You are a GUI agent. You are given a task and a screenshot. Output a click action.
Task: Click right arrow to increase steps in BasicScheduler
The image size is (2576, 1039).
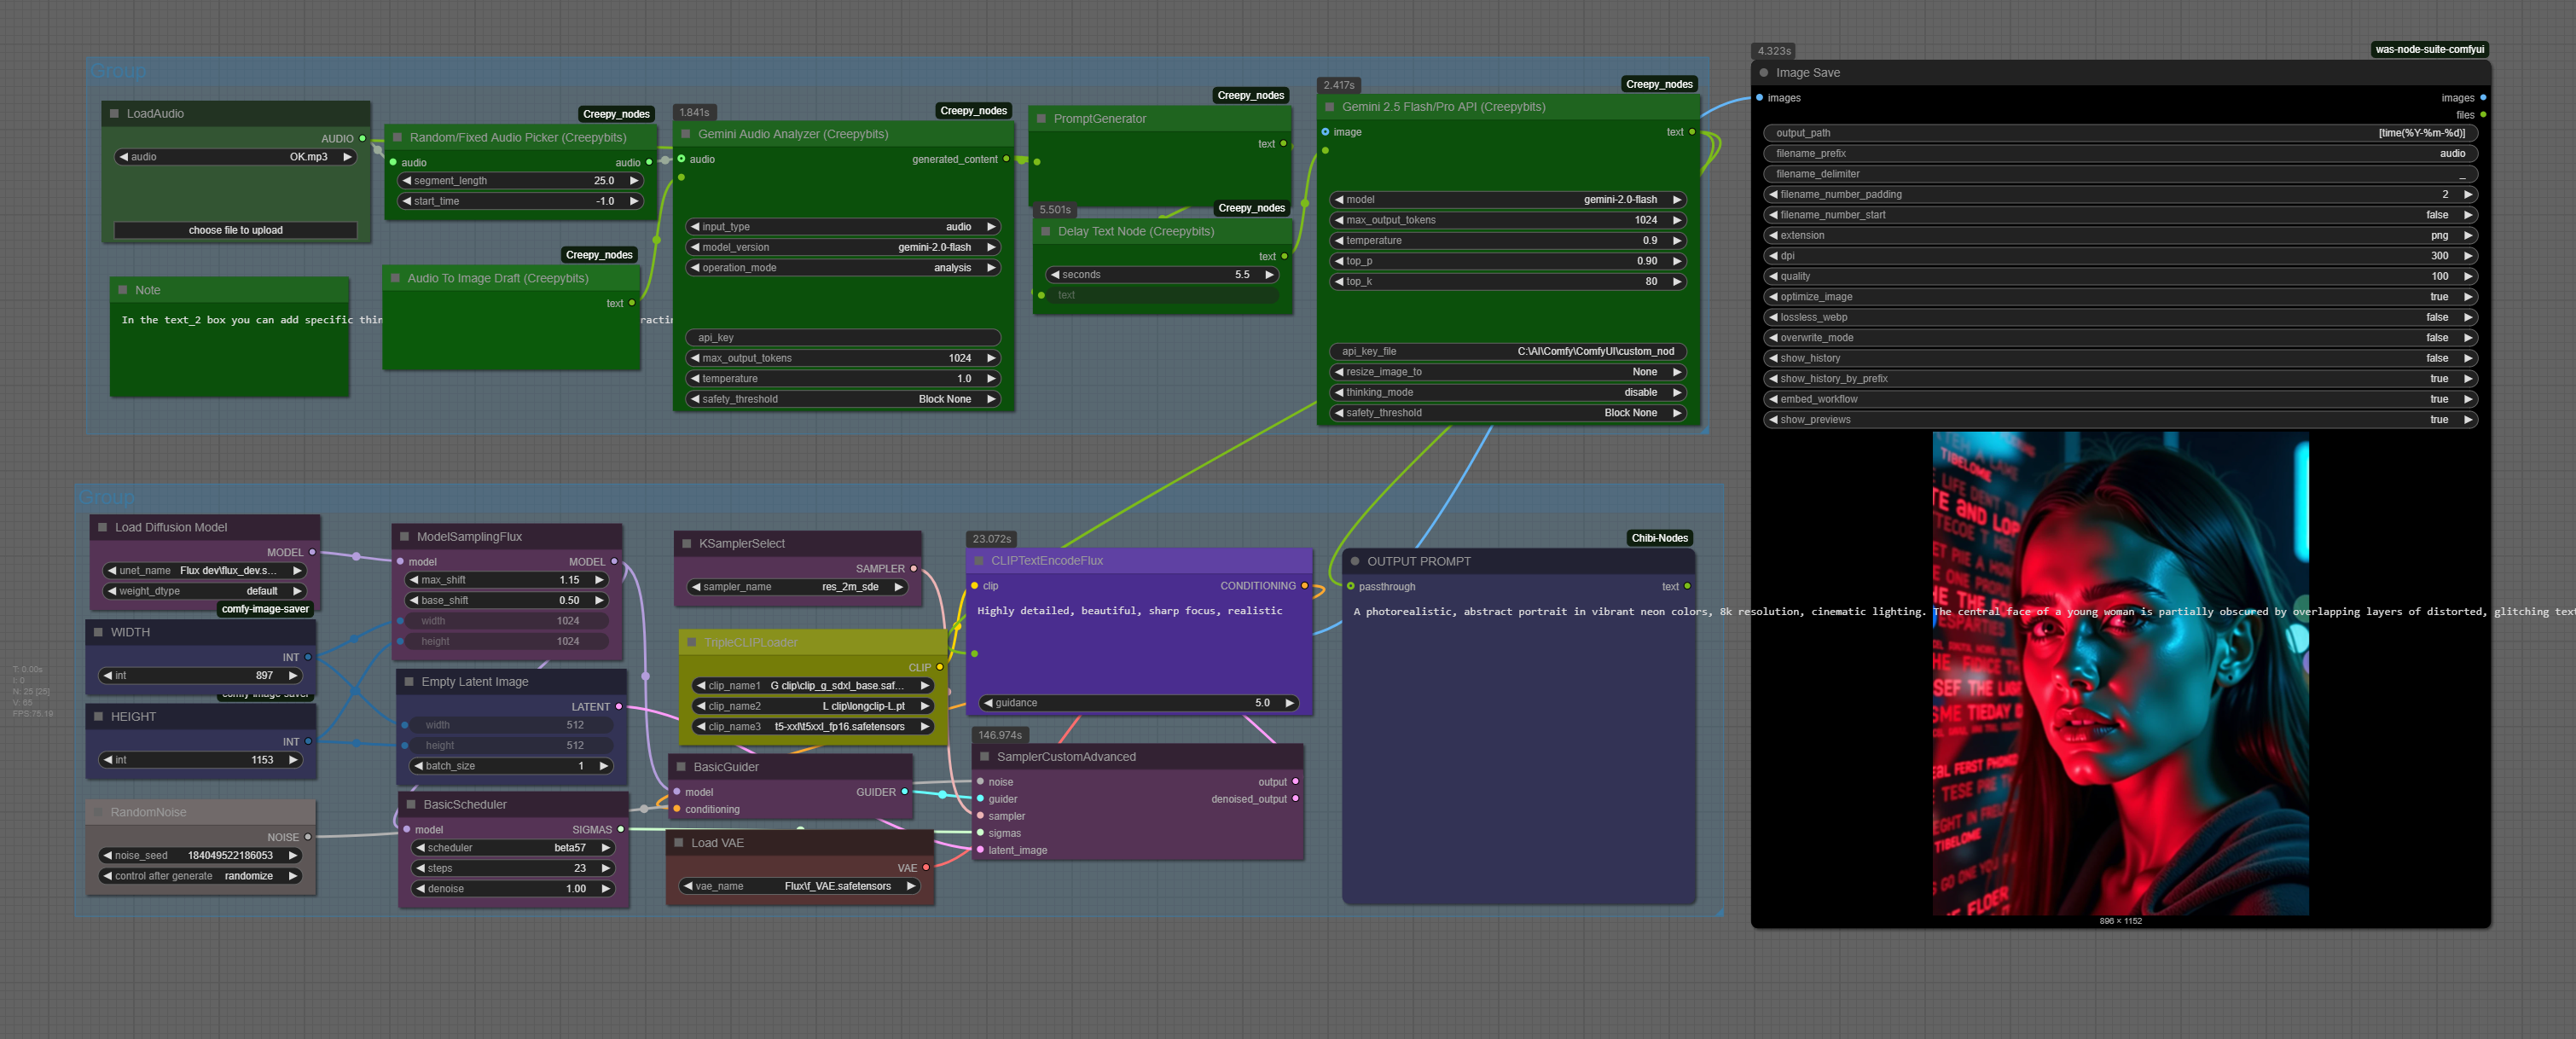pyautogui.click(x=606, y=869)
